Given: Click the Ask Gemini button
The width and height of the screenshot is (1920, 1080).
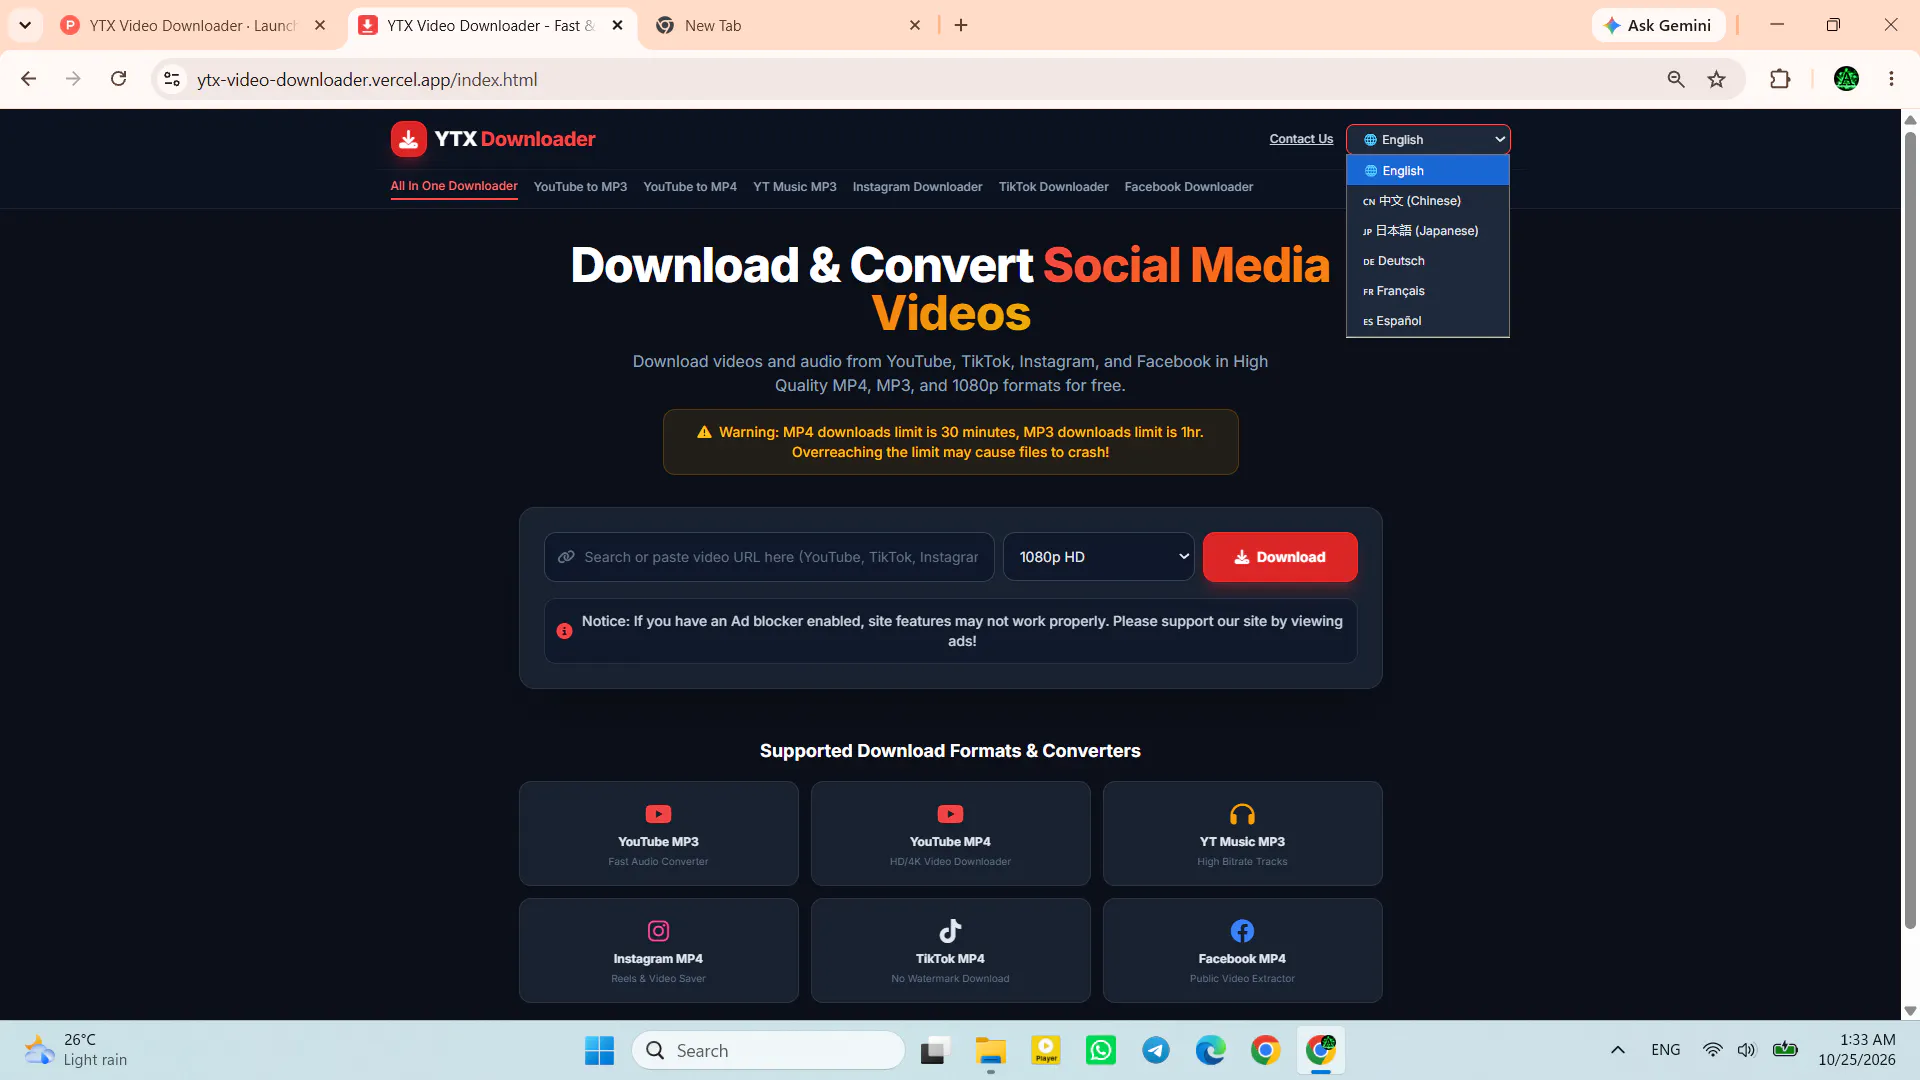Looking at the screenshot, I should [1659, 25].
